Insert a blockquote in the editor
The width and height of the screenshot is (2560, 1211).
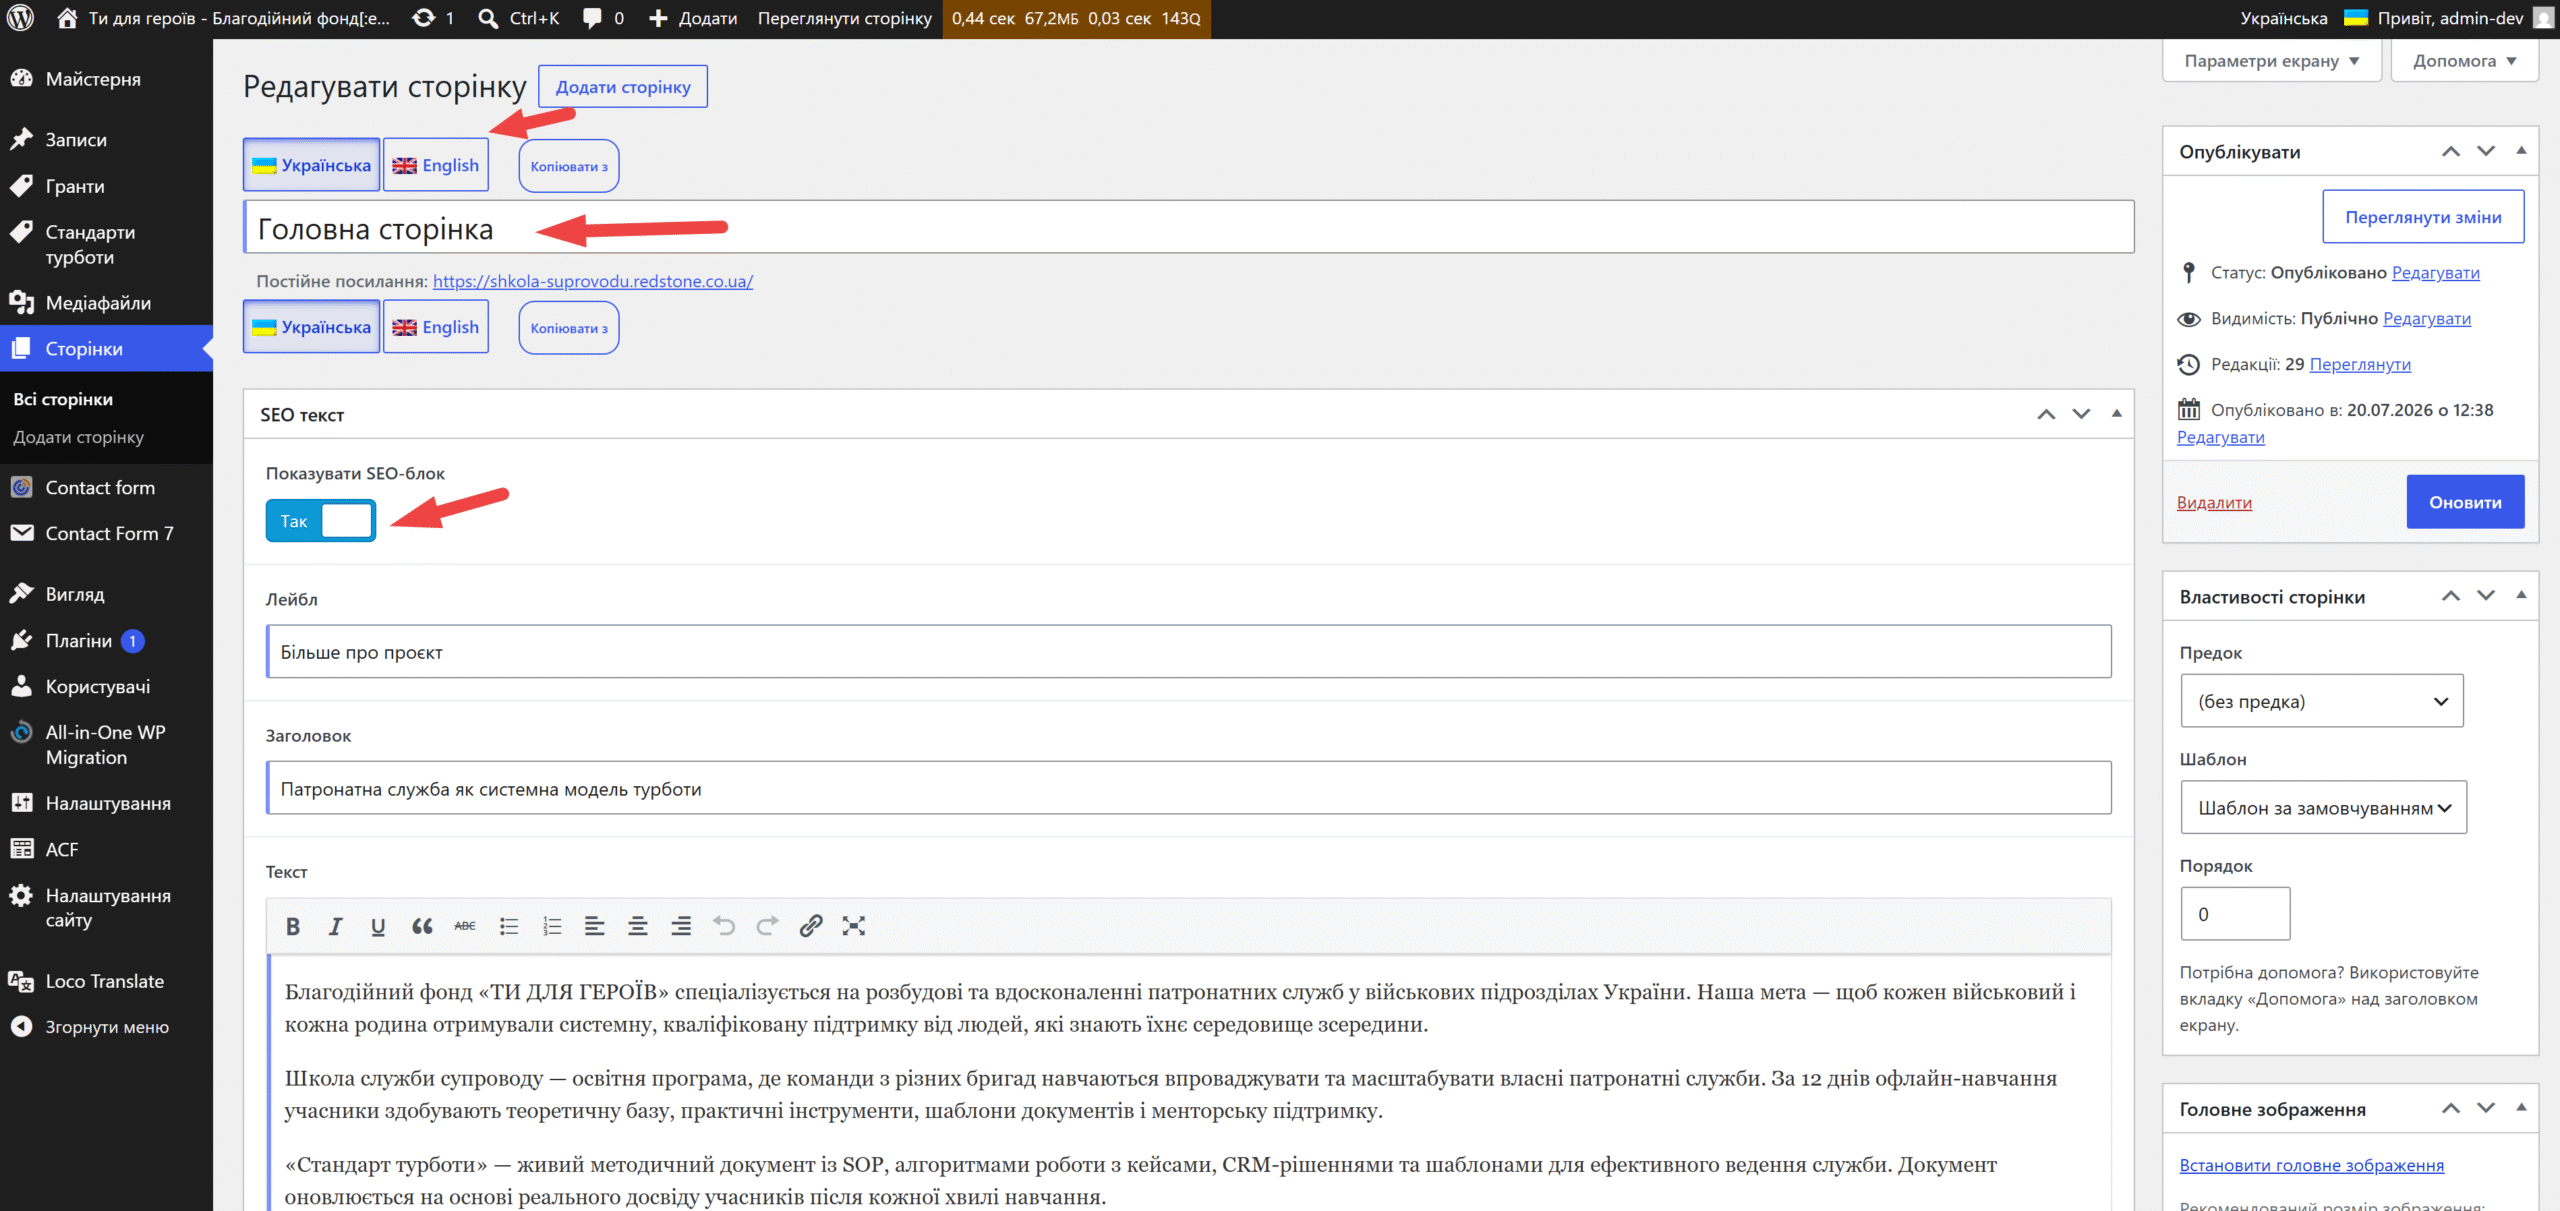click(x=422, y=926)
